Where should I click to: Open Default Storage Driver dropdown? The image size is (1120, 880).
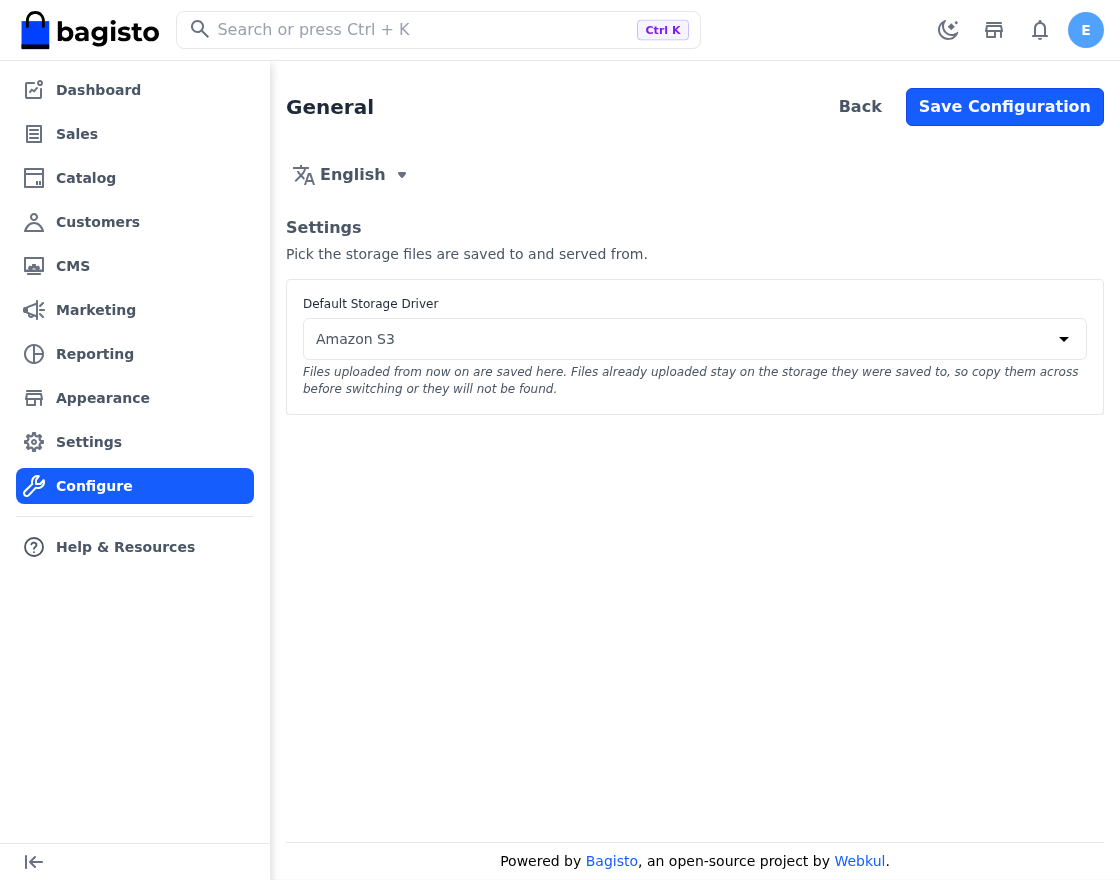694,339
